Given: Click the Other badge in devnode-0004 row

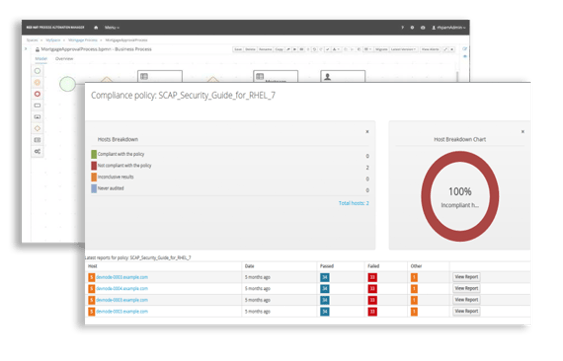Looking at the screenshot, I should pyautogui.click(x=414, y=289).
